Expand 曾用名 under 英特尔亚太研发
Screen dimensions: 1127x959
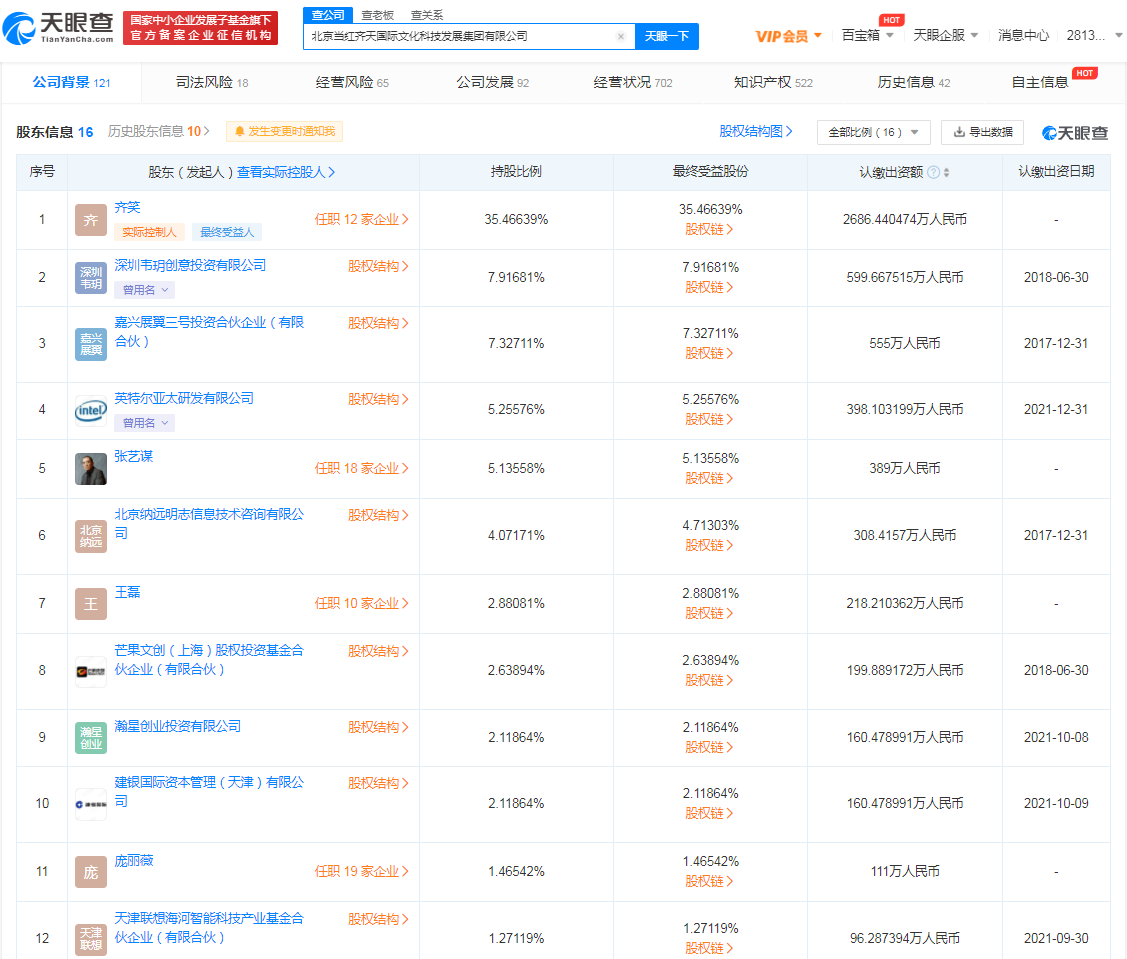(x=145, y=423)
